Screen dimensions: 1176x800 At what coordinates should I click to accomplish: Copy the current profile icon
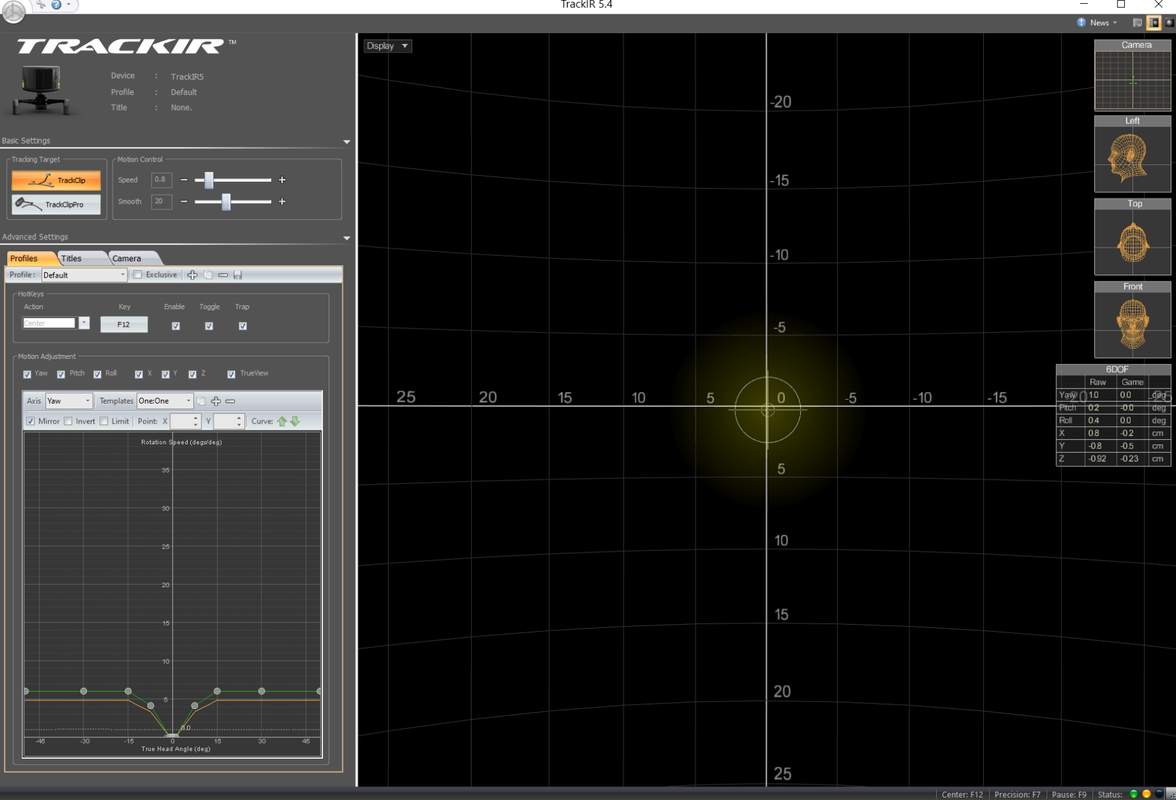point(208,275)
